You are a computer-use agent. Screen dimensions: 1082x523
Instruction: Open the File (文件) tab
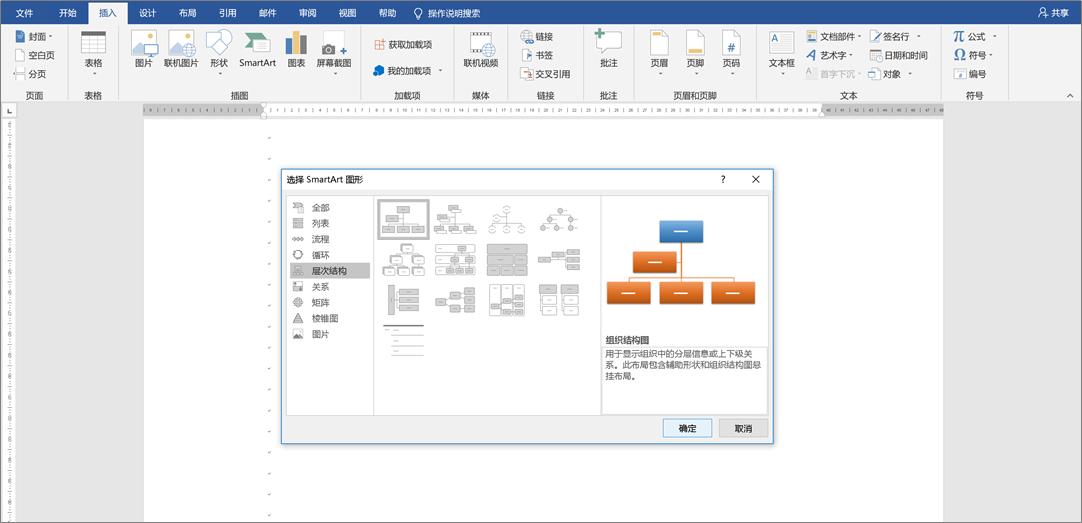(x=25, y=13)
